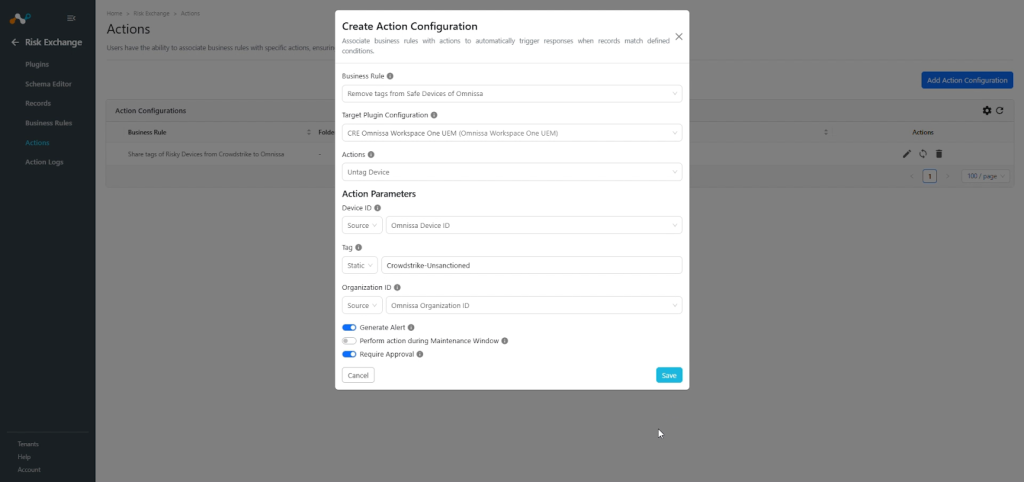The image size is (1024, 482).
Task: Click the info icon next to Tag label
Action: [x=359, y=248]
